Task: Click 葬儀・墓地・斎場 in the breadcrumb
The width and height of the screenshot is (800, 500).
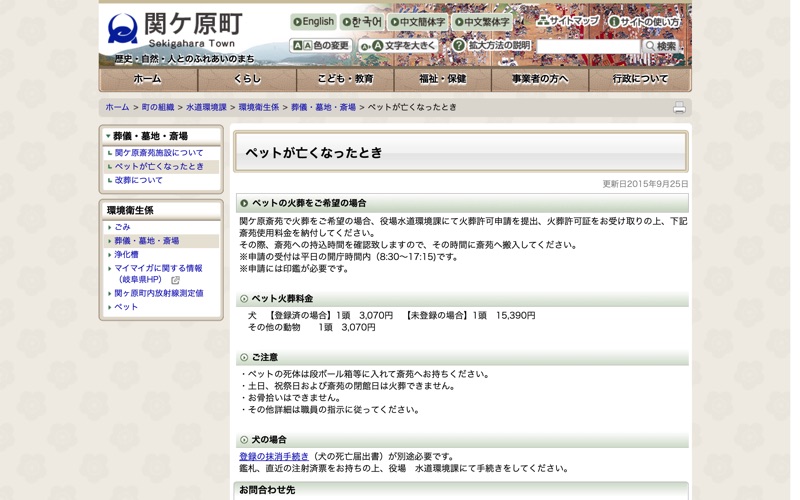Action: (x=323, y=107)
